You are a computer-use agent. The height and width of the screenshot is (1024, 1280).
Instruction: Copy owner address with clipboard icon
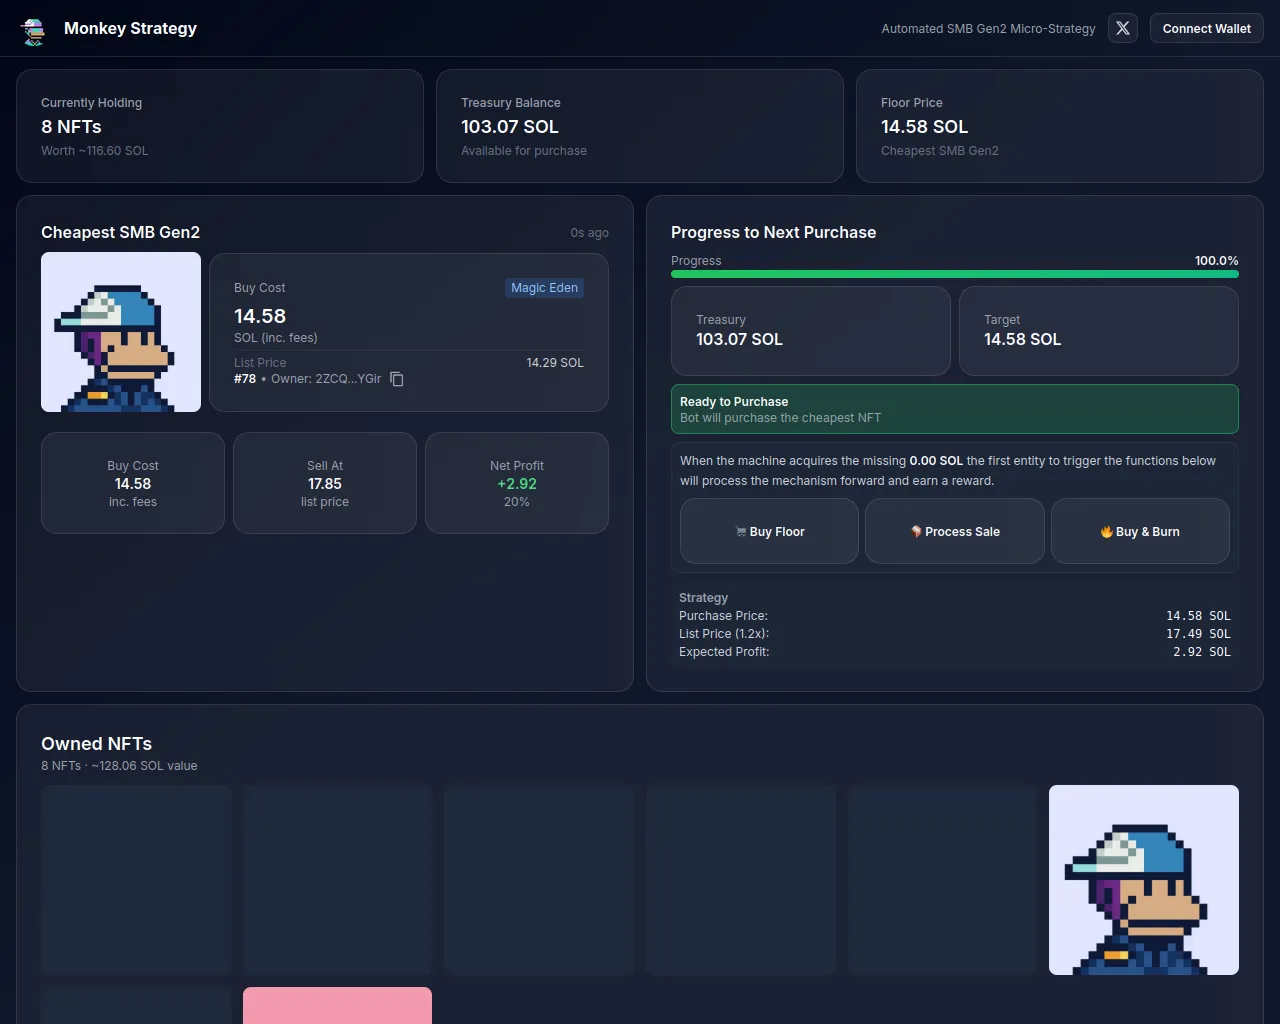pyautogui.click(x=397, y=379)
